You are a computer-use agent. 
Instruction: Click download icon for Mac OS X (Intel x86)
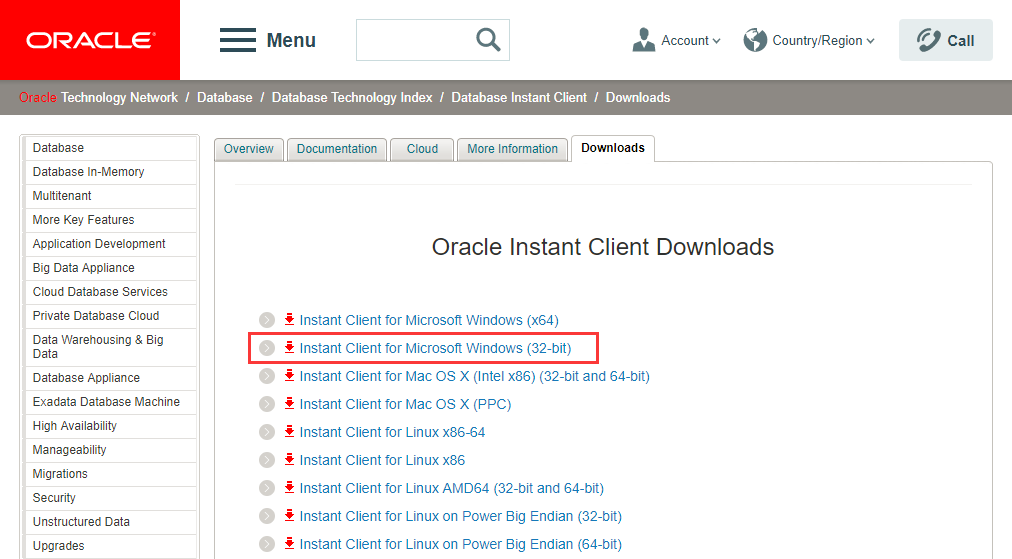(x=289, y=376)
